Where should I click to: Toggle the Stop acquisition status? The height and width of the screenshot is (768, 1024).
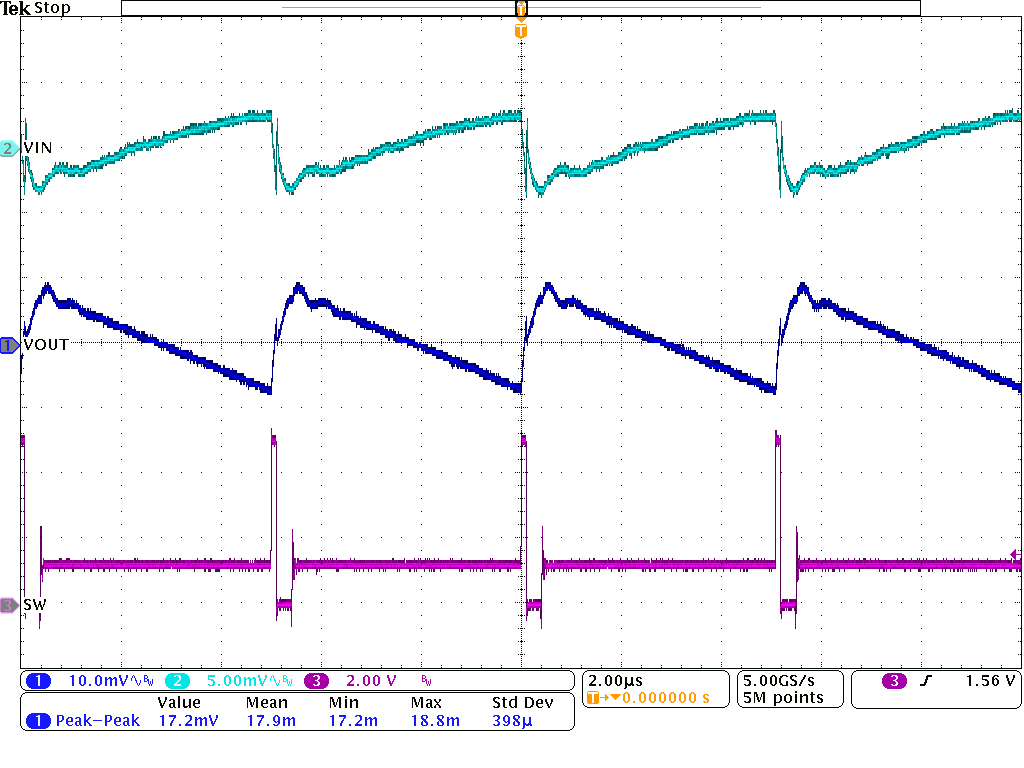click(52, 8)
